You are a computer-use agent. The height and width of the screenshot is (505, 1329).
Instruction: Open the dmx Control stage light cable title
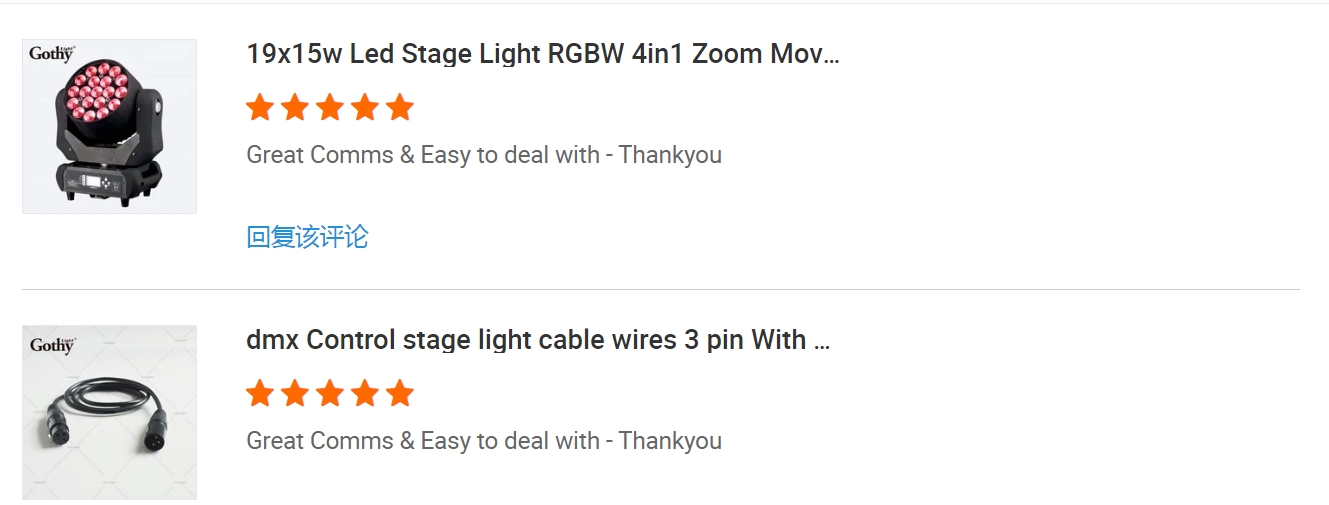point(538,340)
